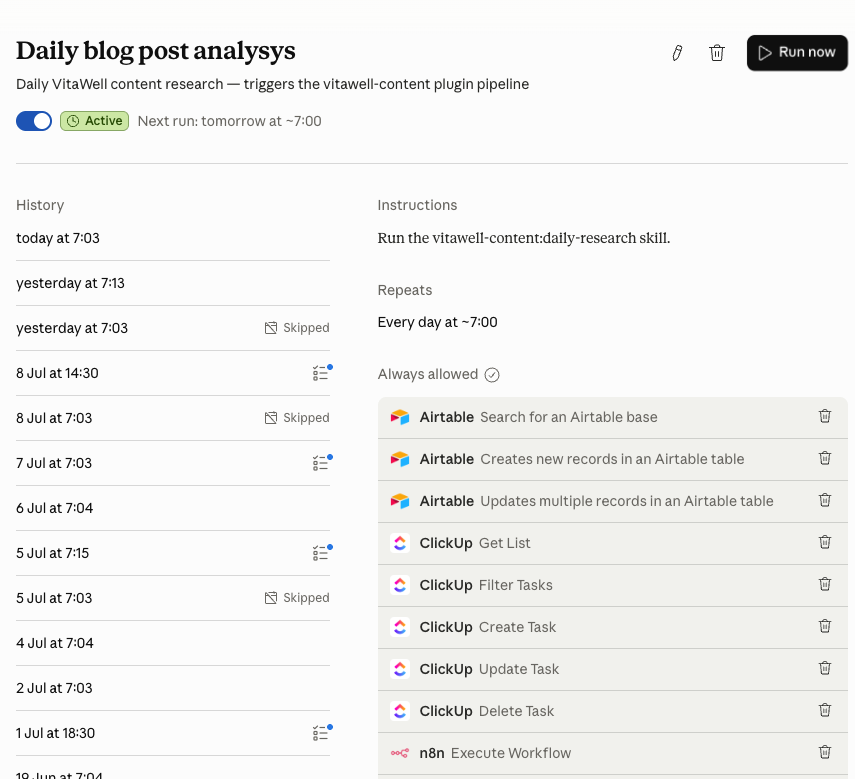Viewport: 855px width, 779px height.
Task: Click the green Active status badge
Action: (x=94, y=121)
